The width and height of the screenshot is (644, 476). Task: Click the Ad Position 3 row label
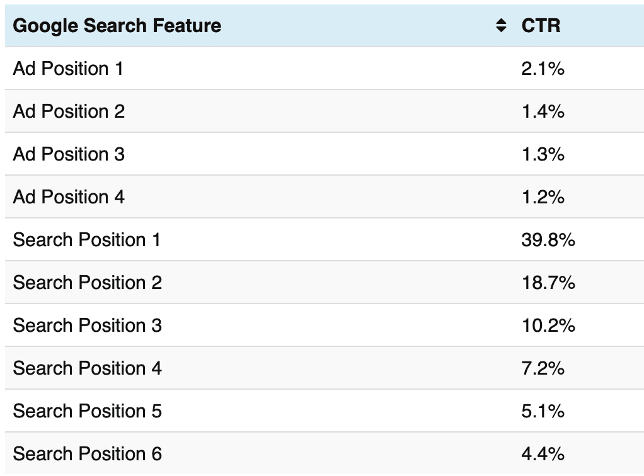tap(68, 155)
